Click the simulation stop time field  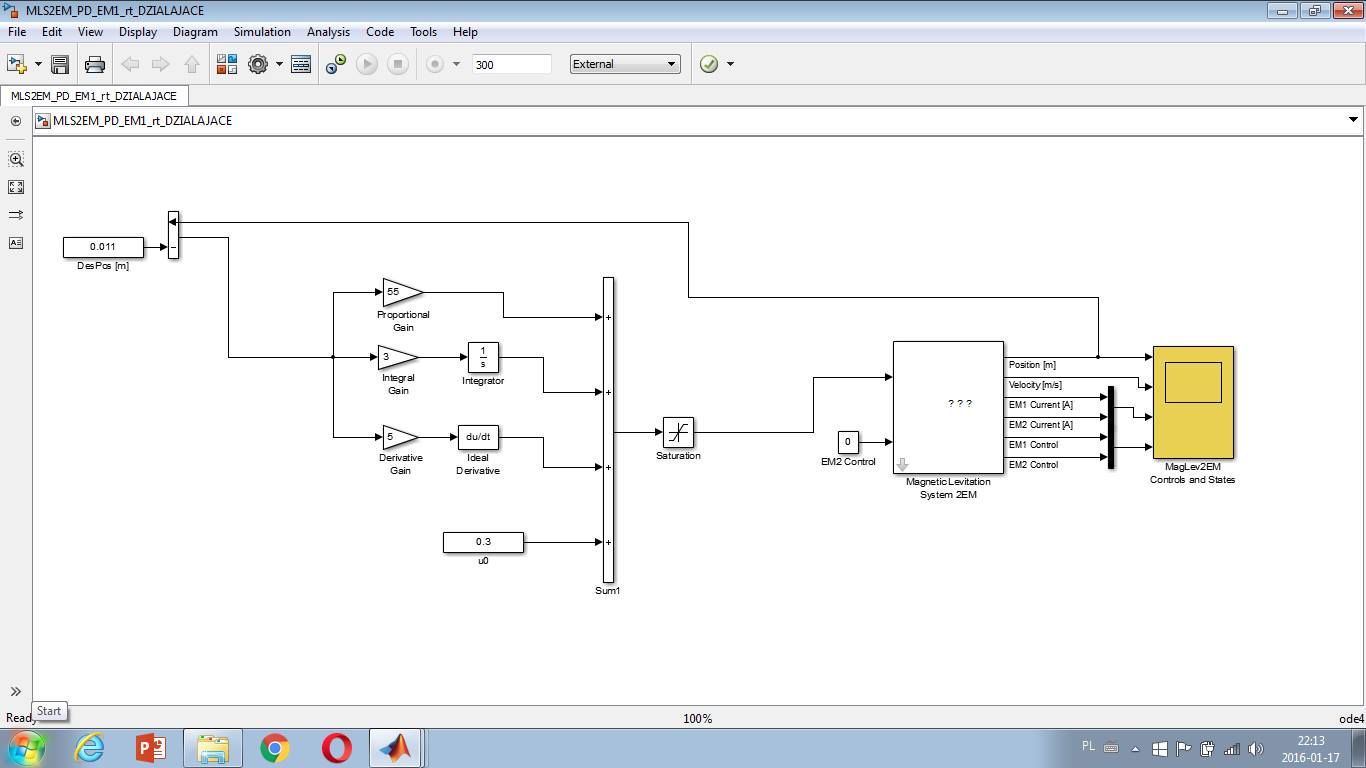point(511,64)
